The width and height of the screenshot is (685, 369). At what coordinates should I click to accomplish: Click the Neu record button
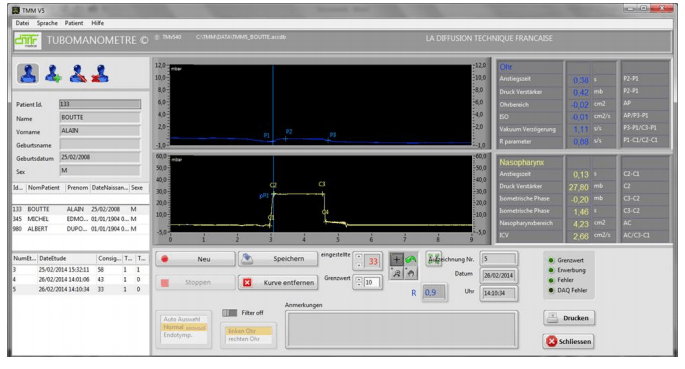(195, 259)
